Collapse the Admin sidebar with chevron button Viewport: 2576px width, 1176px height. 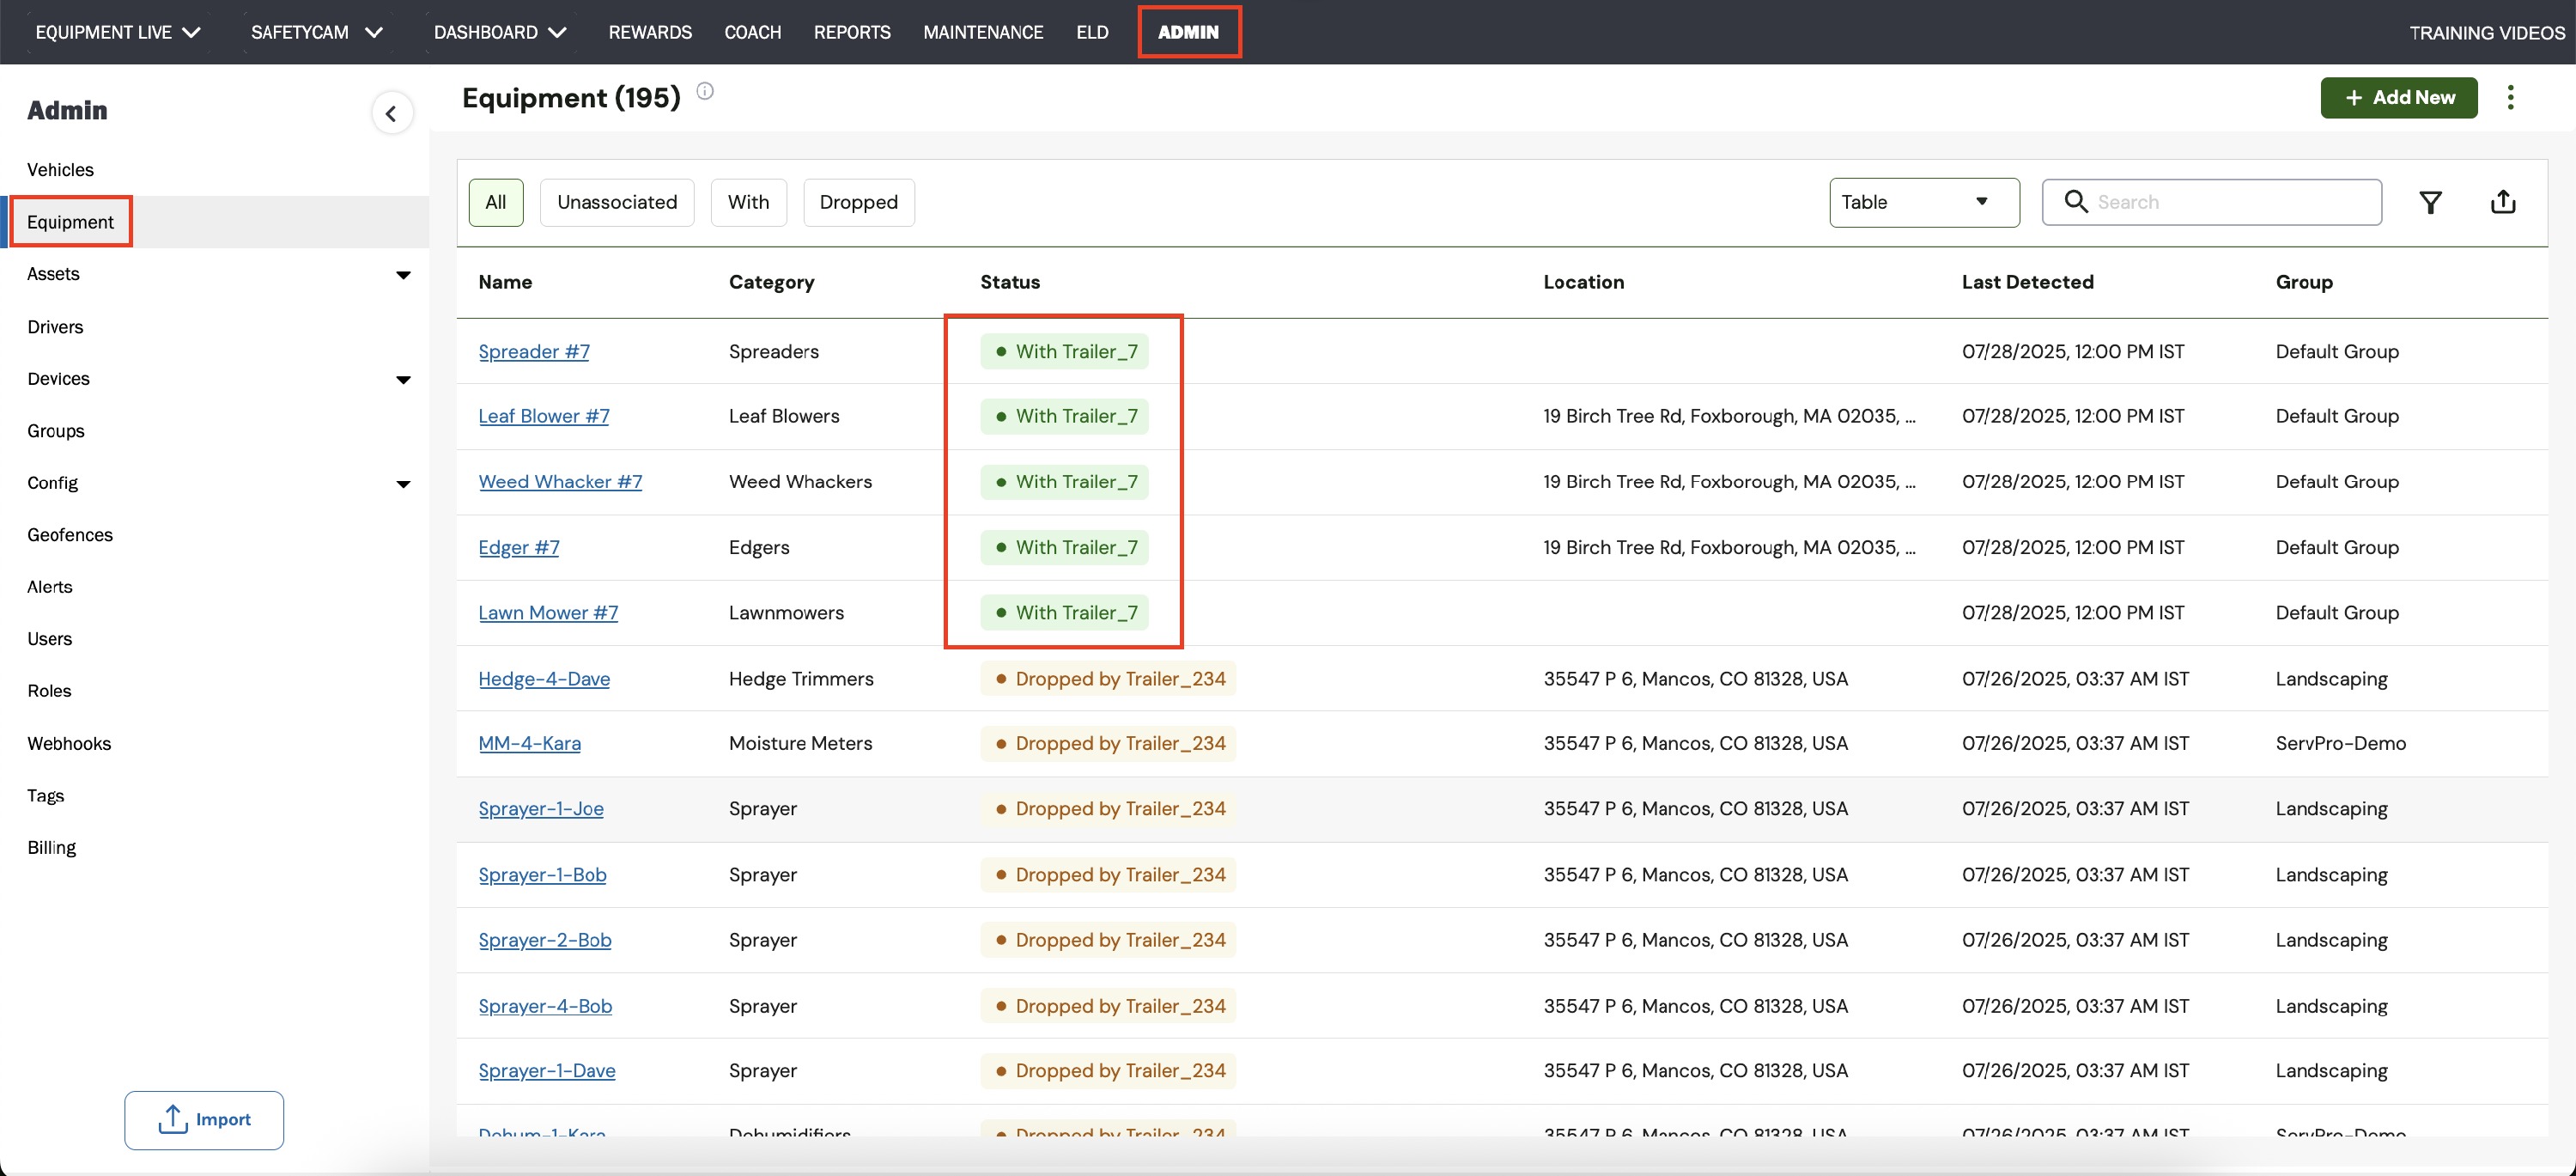click(x=392, y=113)
